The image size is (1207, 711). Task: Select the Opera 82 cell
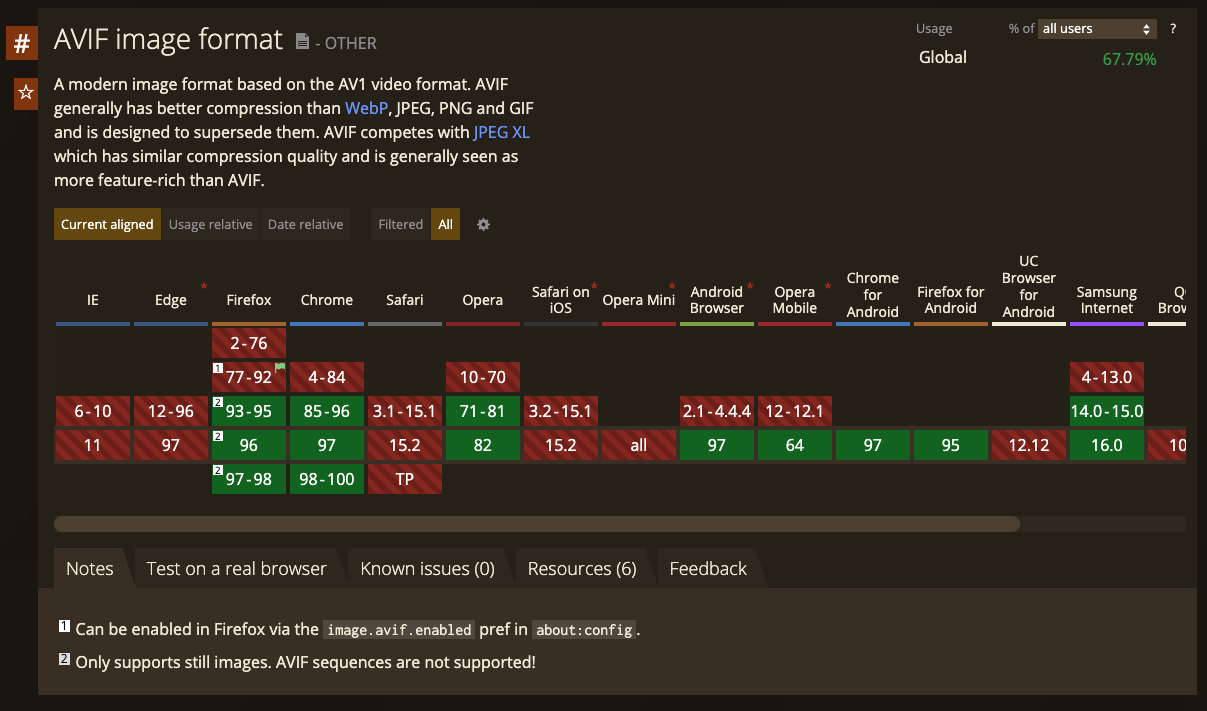click(483, 445)
